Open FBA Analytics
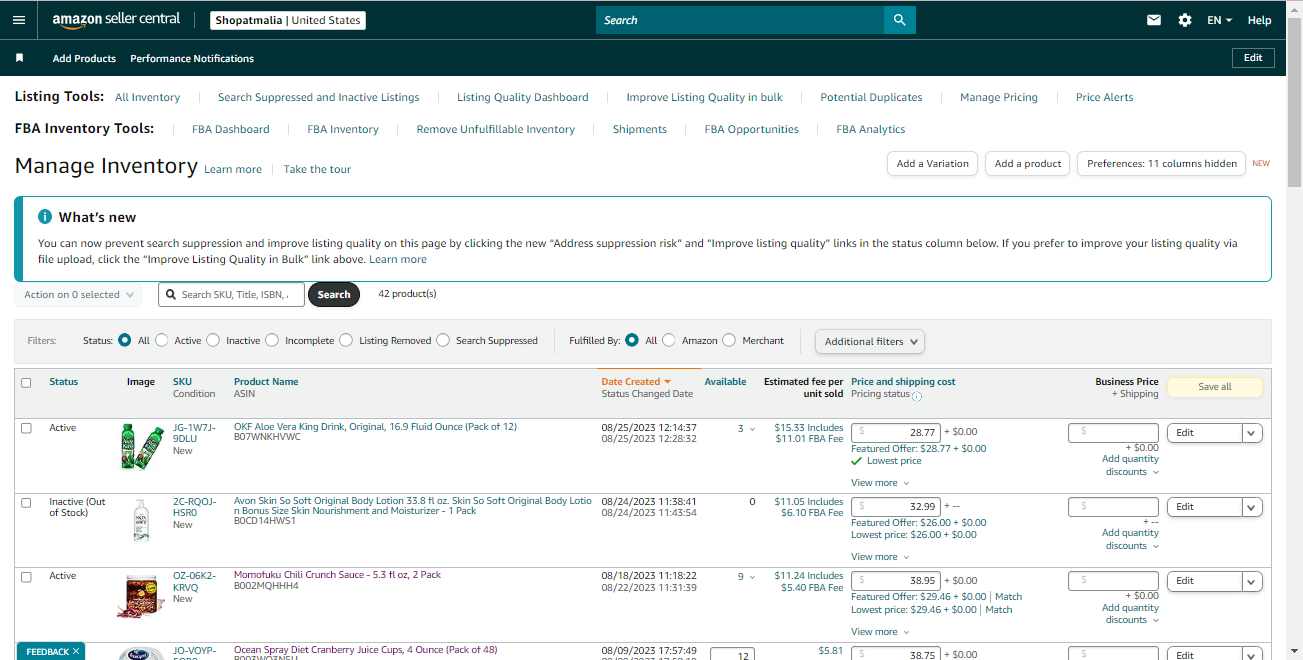This screenshot has width=1303, height=660. click(871, 130)
